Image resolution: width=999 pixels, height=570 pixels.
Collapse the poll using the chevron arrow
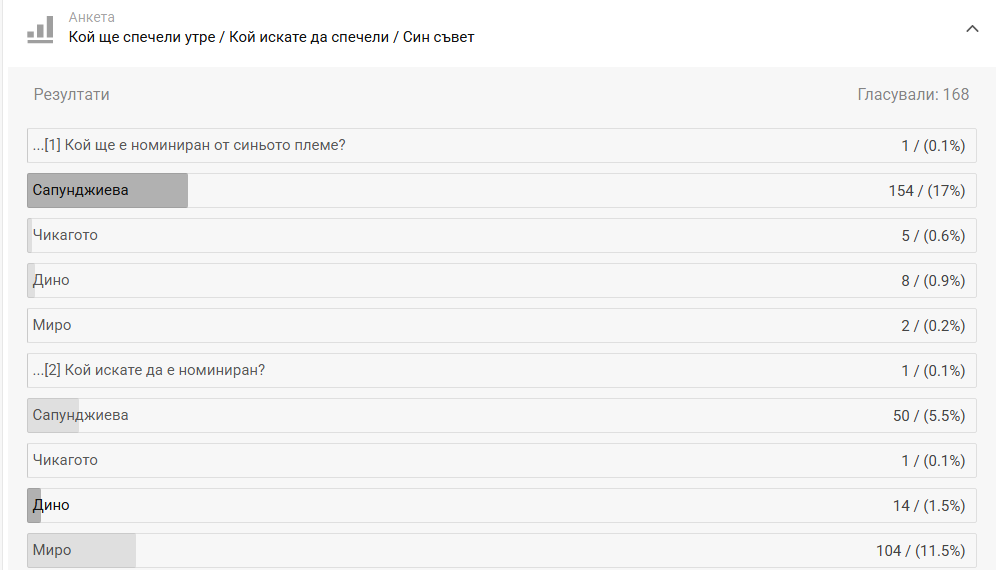tap(972, 29)
